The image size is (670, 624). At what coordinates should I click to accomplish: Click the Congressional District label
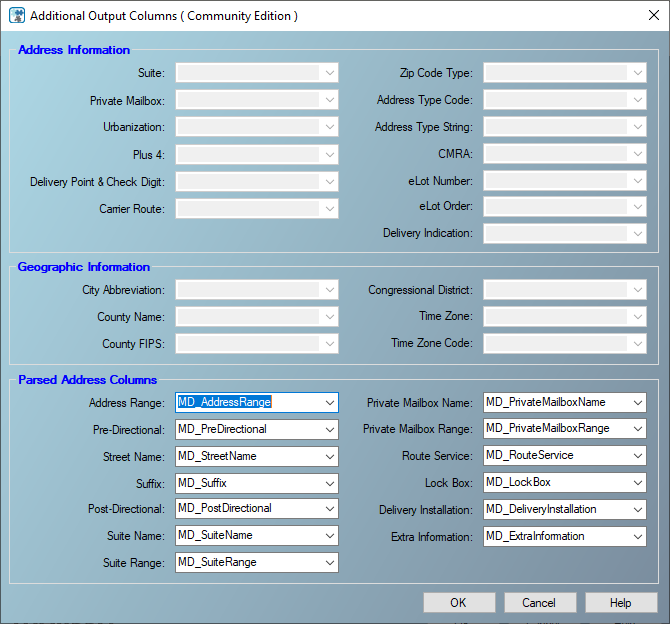(420, 290)
